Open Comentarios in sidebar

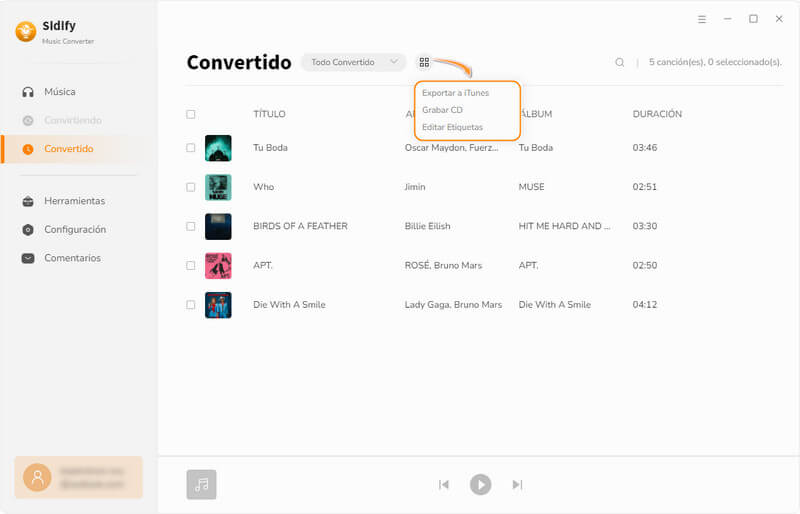tap(72, 258)
